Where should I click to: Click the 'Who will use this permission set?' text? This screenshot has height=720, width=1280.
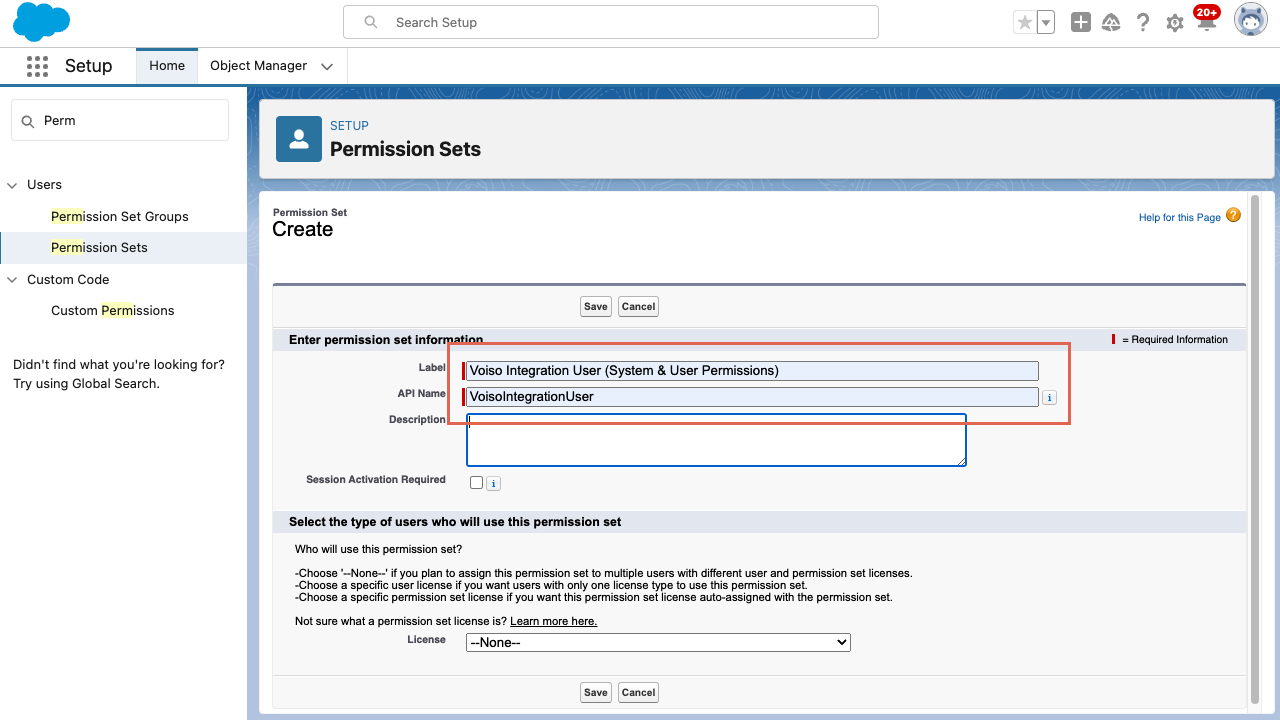378,549
